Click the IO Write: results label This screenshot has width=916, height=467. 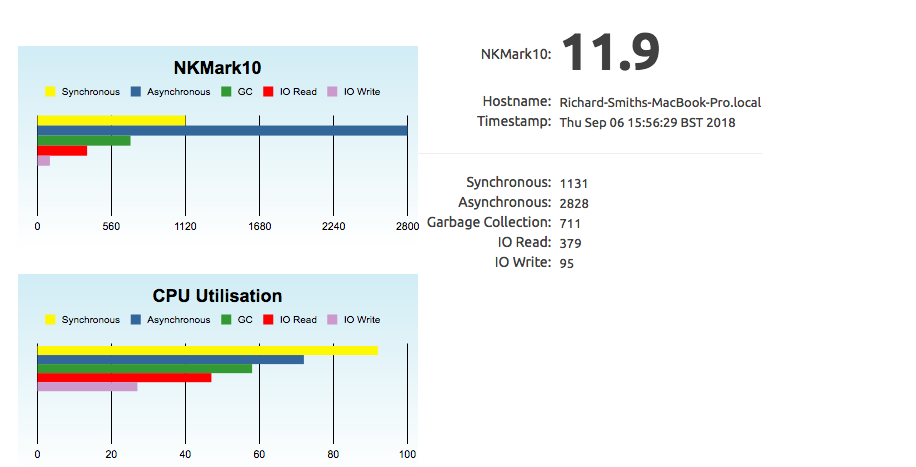tap(523, 262)
